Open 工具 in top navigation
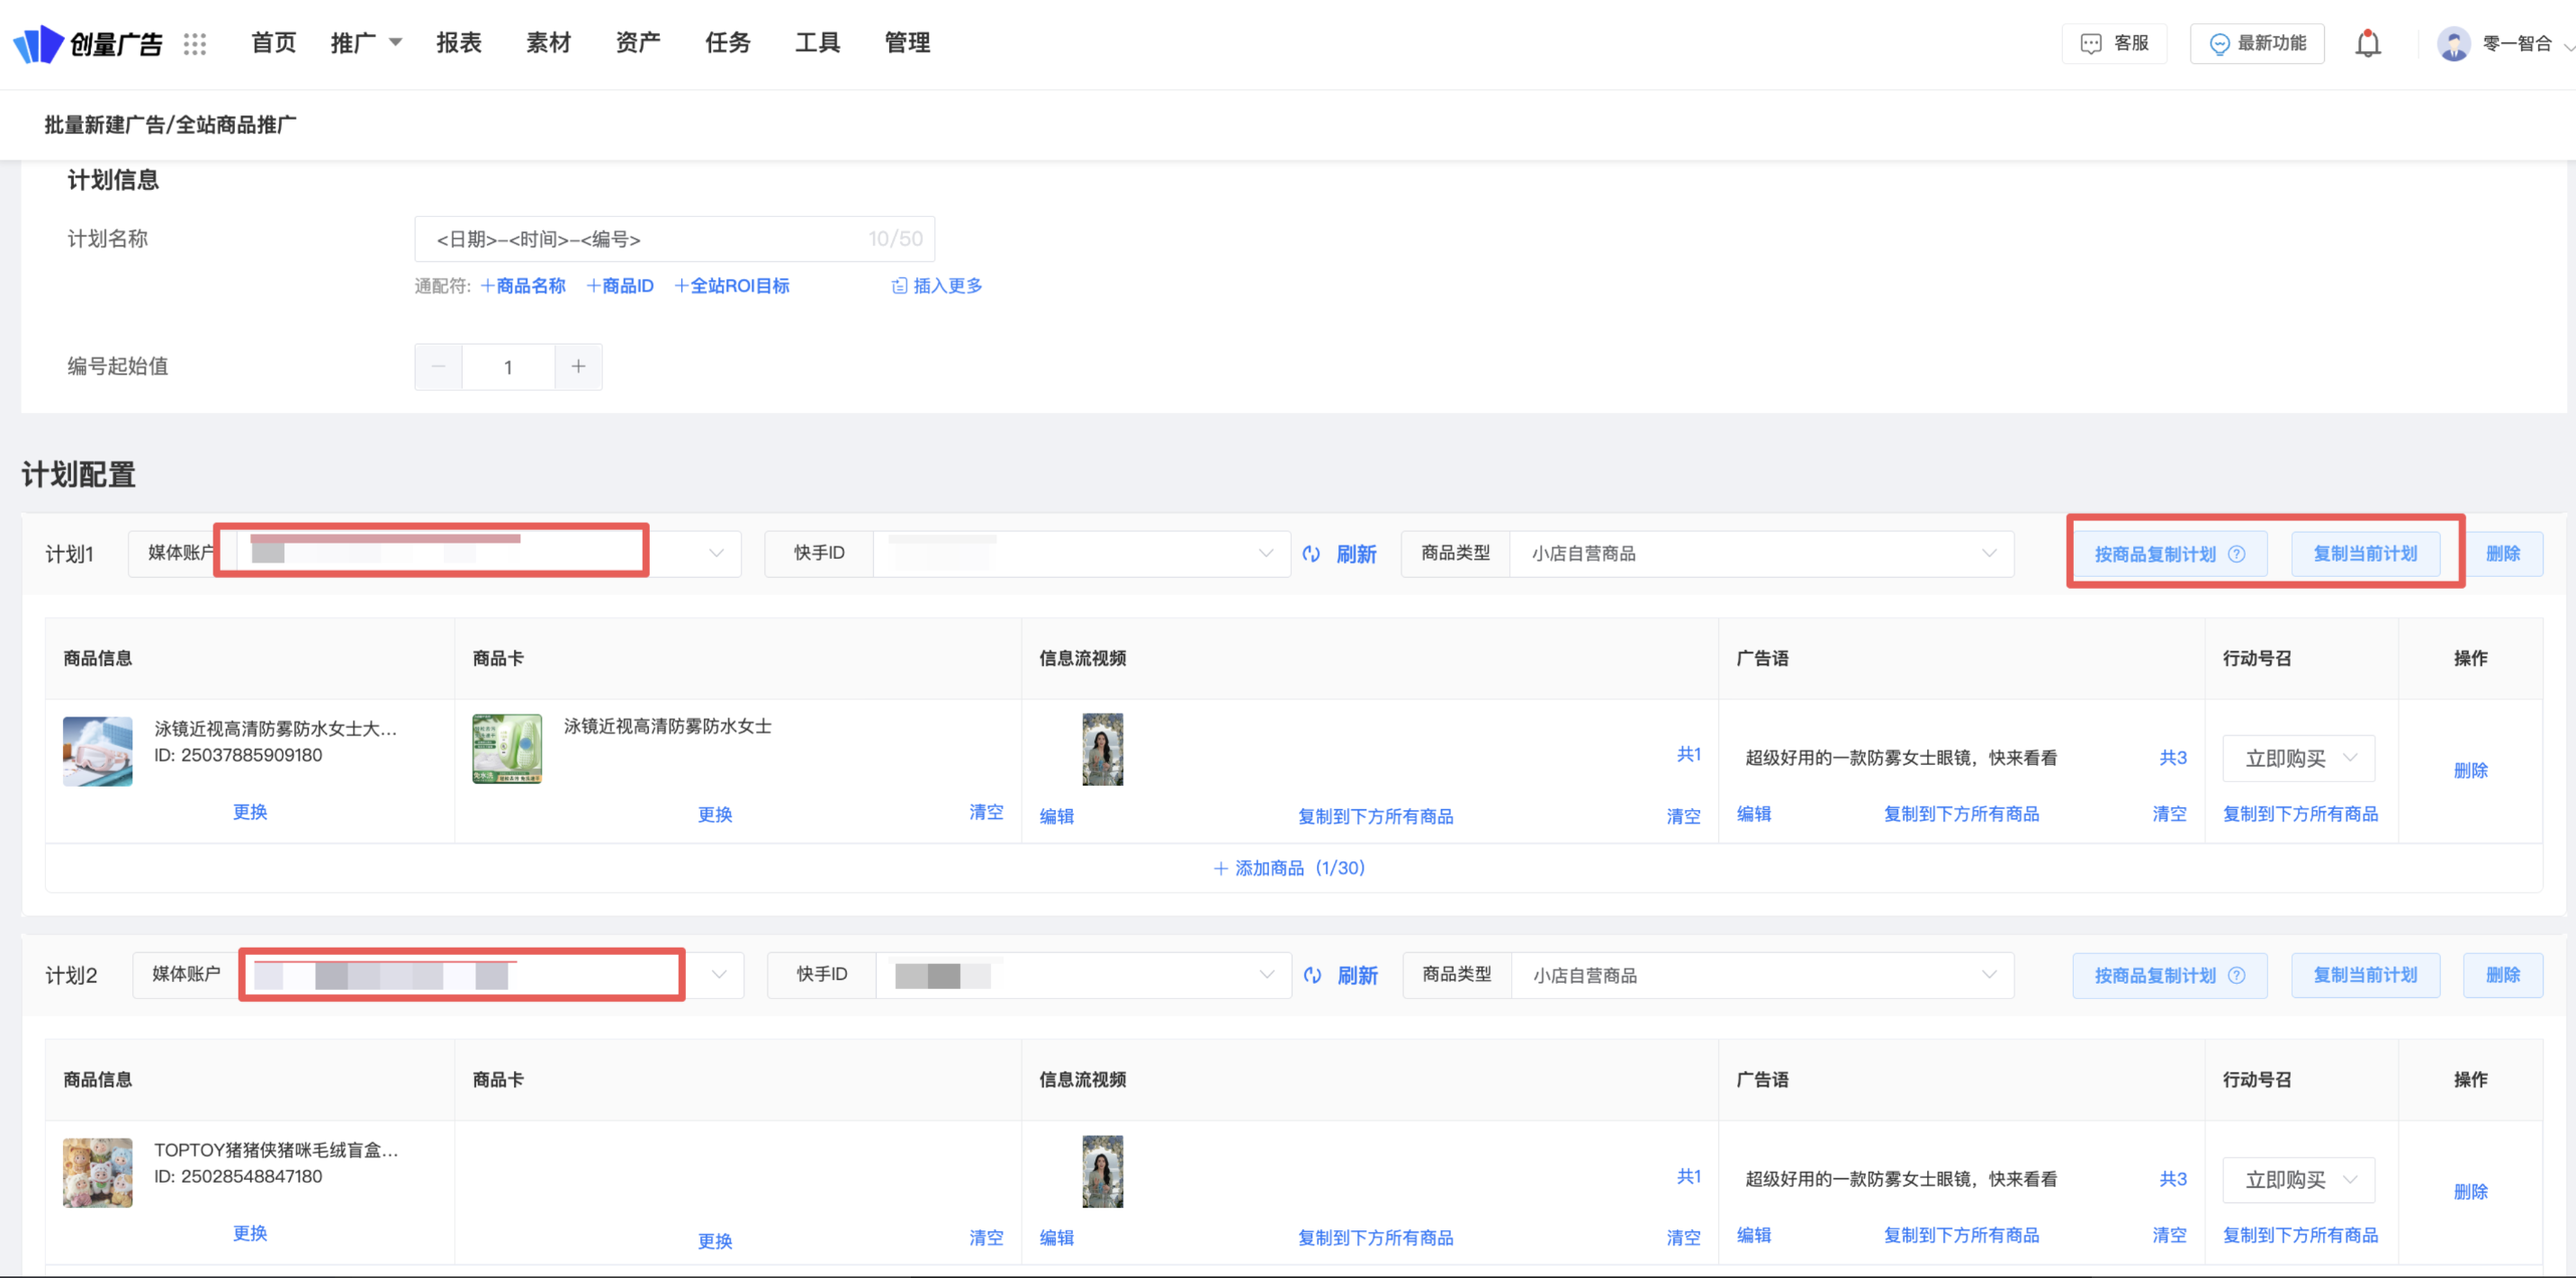 (x=817, y=43)
